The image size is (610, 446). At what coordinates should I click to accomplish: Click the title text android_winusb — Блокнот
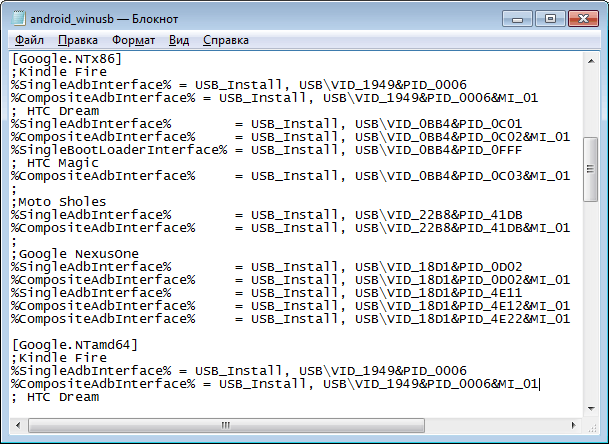coord(104,19)
